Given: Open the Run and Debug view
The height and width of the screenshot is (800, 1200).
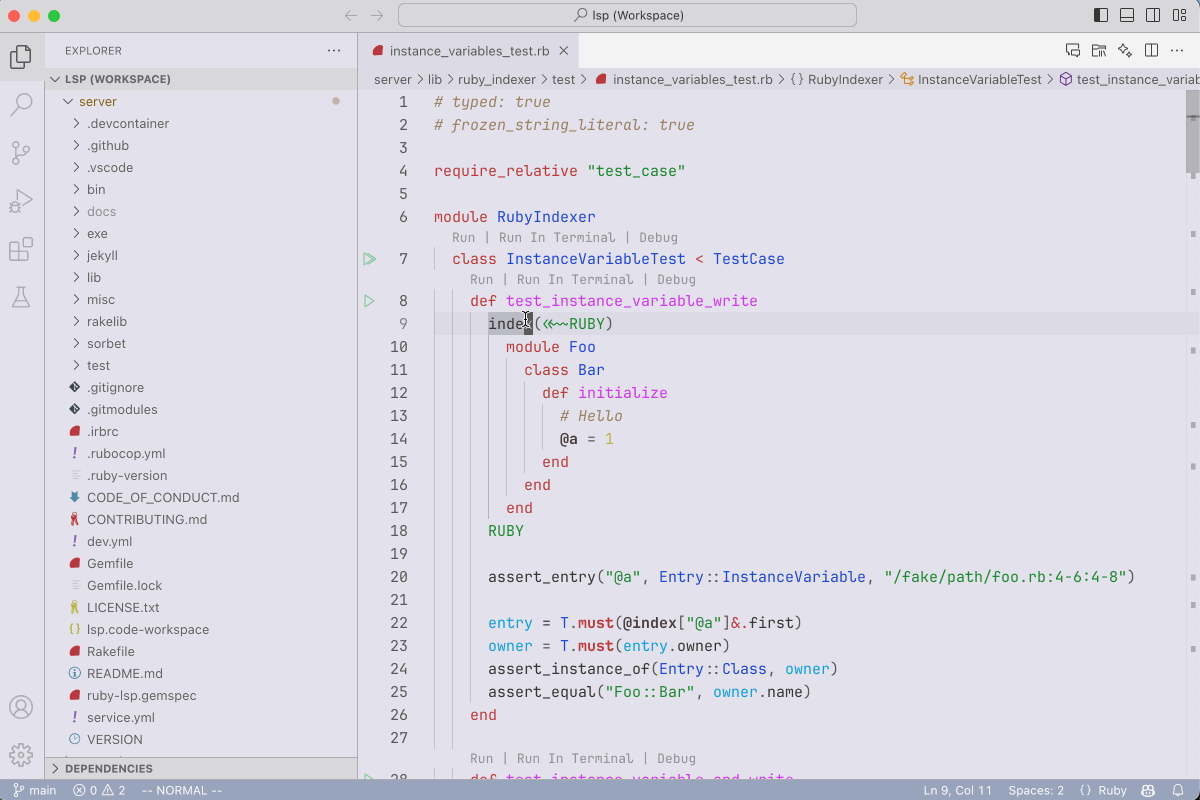Looking at the screenshot, I should click(x=21, y=201).
